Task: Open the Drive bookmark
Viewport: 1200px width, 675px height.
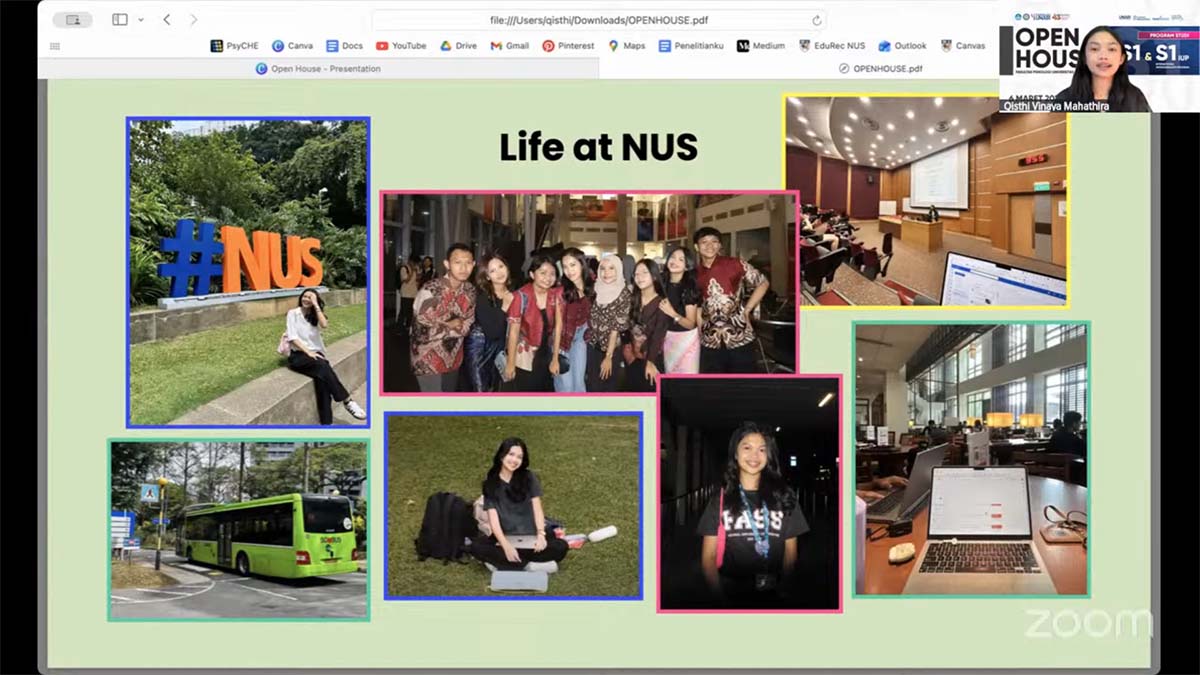Action: (458, 46)
